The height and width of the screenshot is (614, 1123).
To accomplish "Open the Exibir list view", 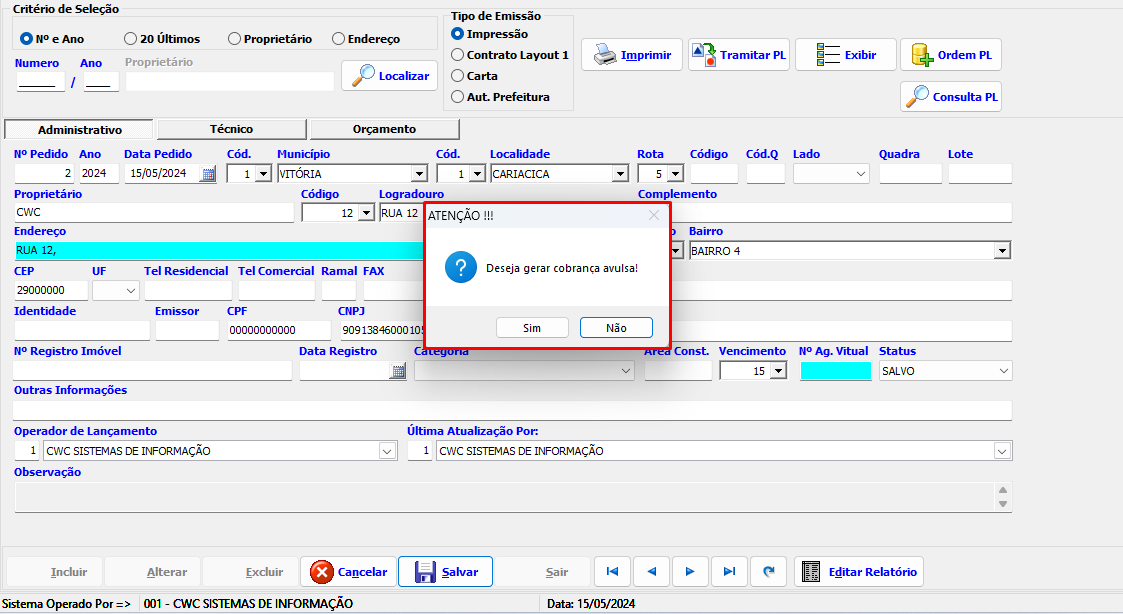I will [x=845, y=55].
